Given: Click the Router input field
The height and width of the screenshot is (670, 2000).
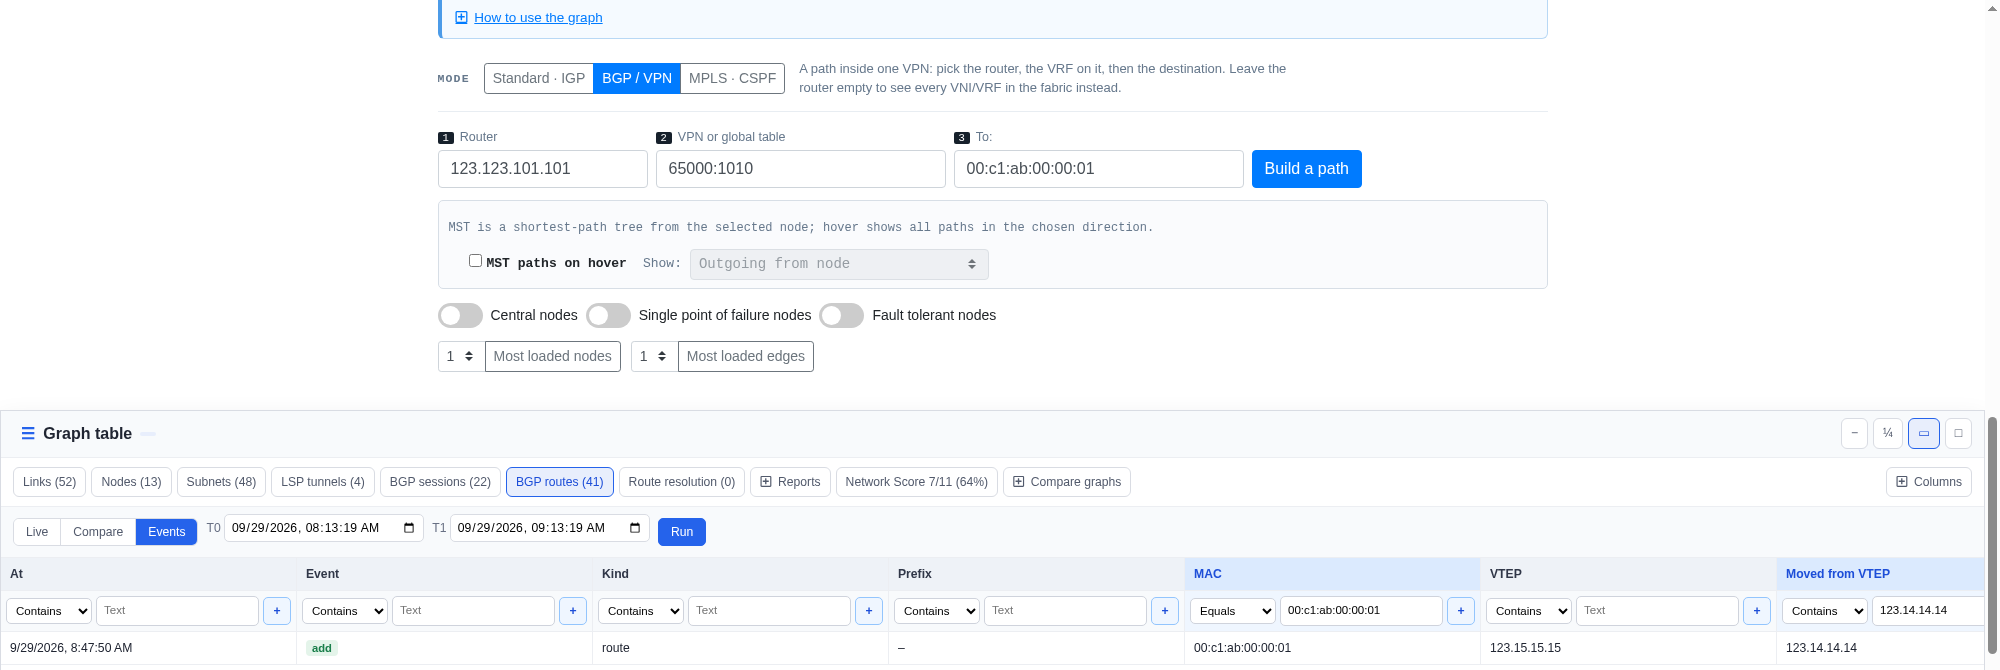Looking at the screenshot, I should pos(543,169).
